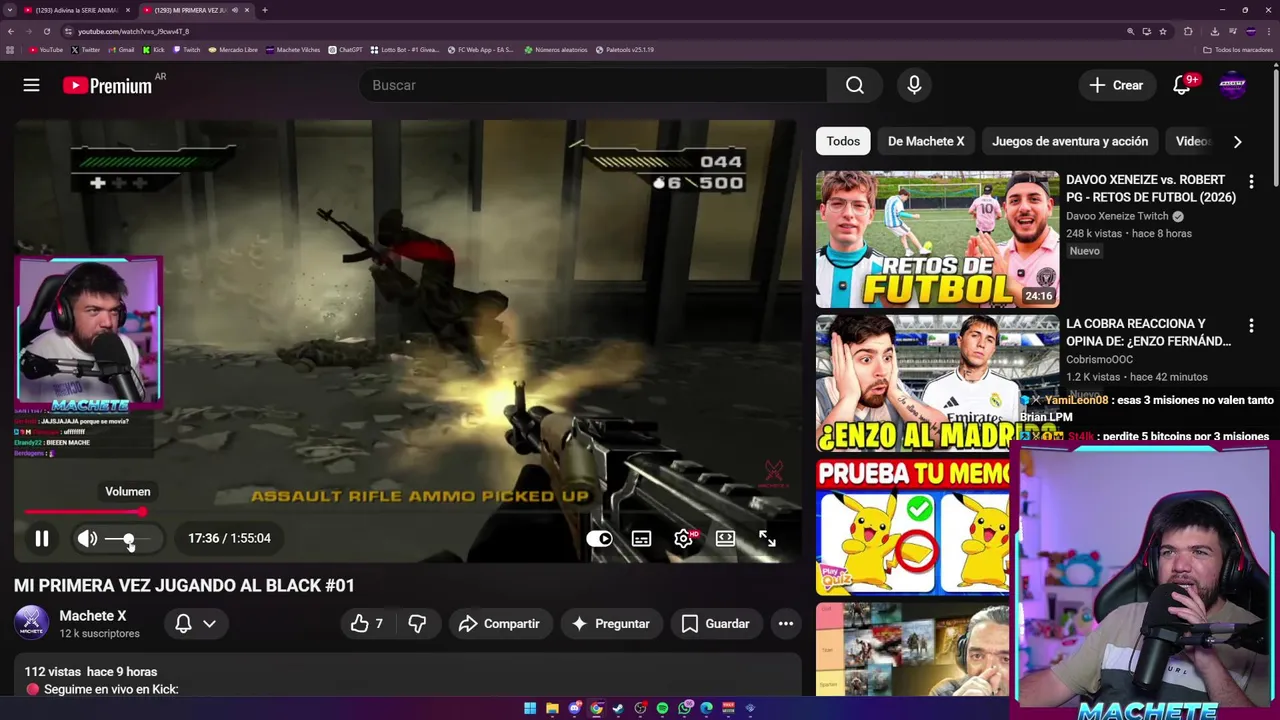Open the ChatGPT bookmark
1280x720 pixels.
point(346,50)
